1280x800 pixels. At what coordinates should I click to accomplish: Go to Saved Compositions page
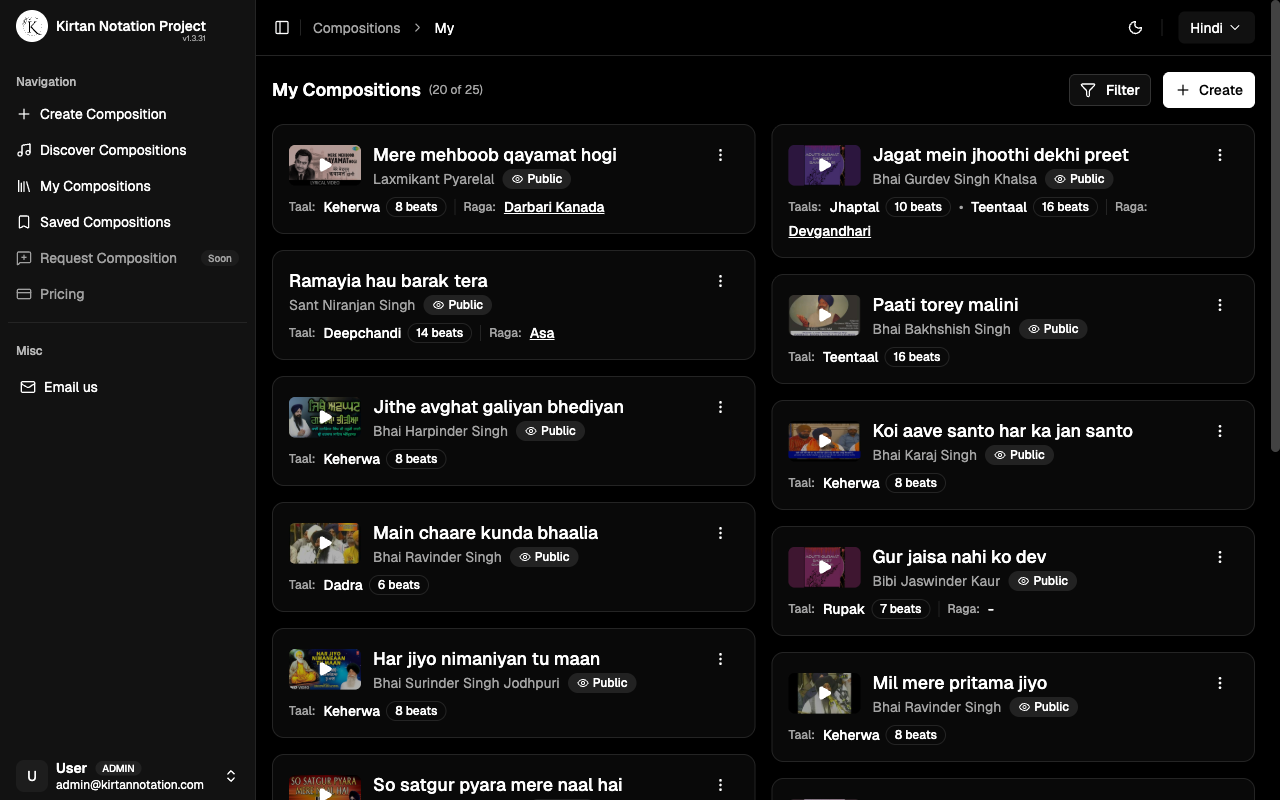click(104, 222)
